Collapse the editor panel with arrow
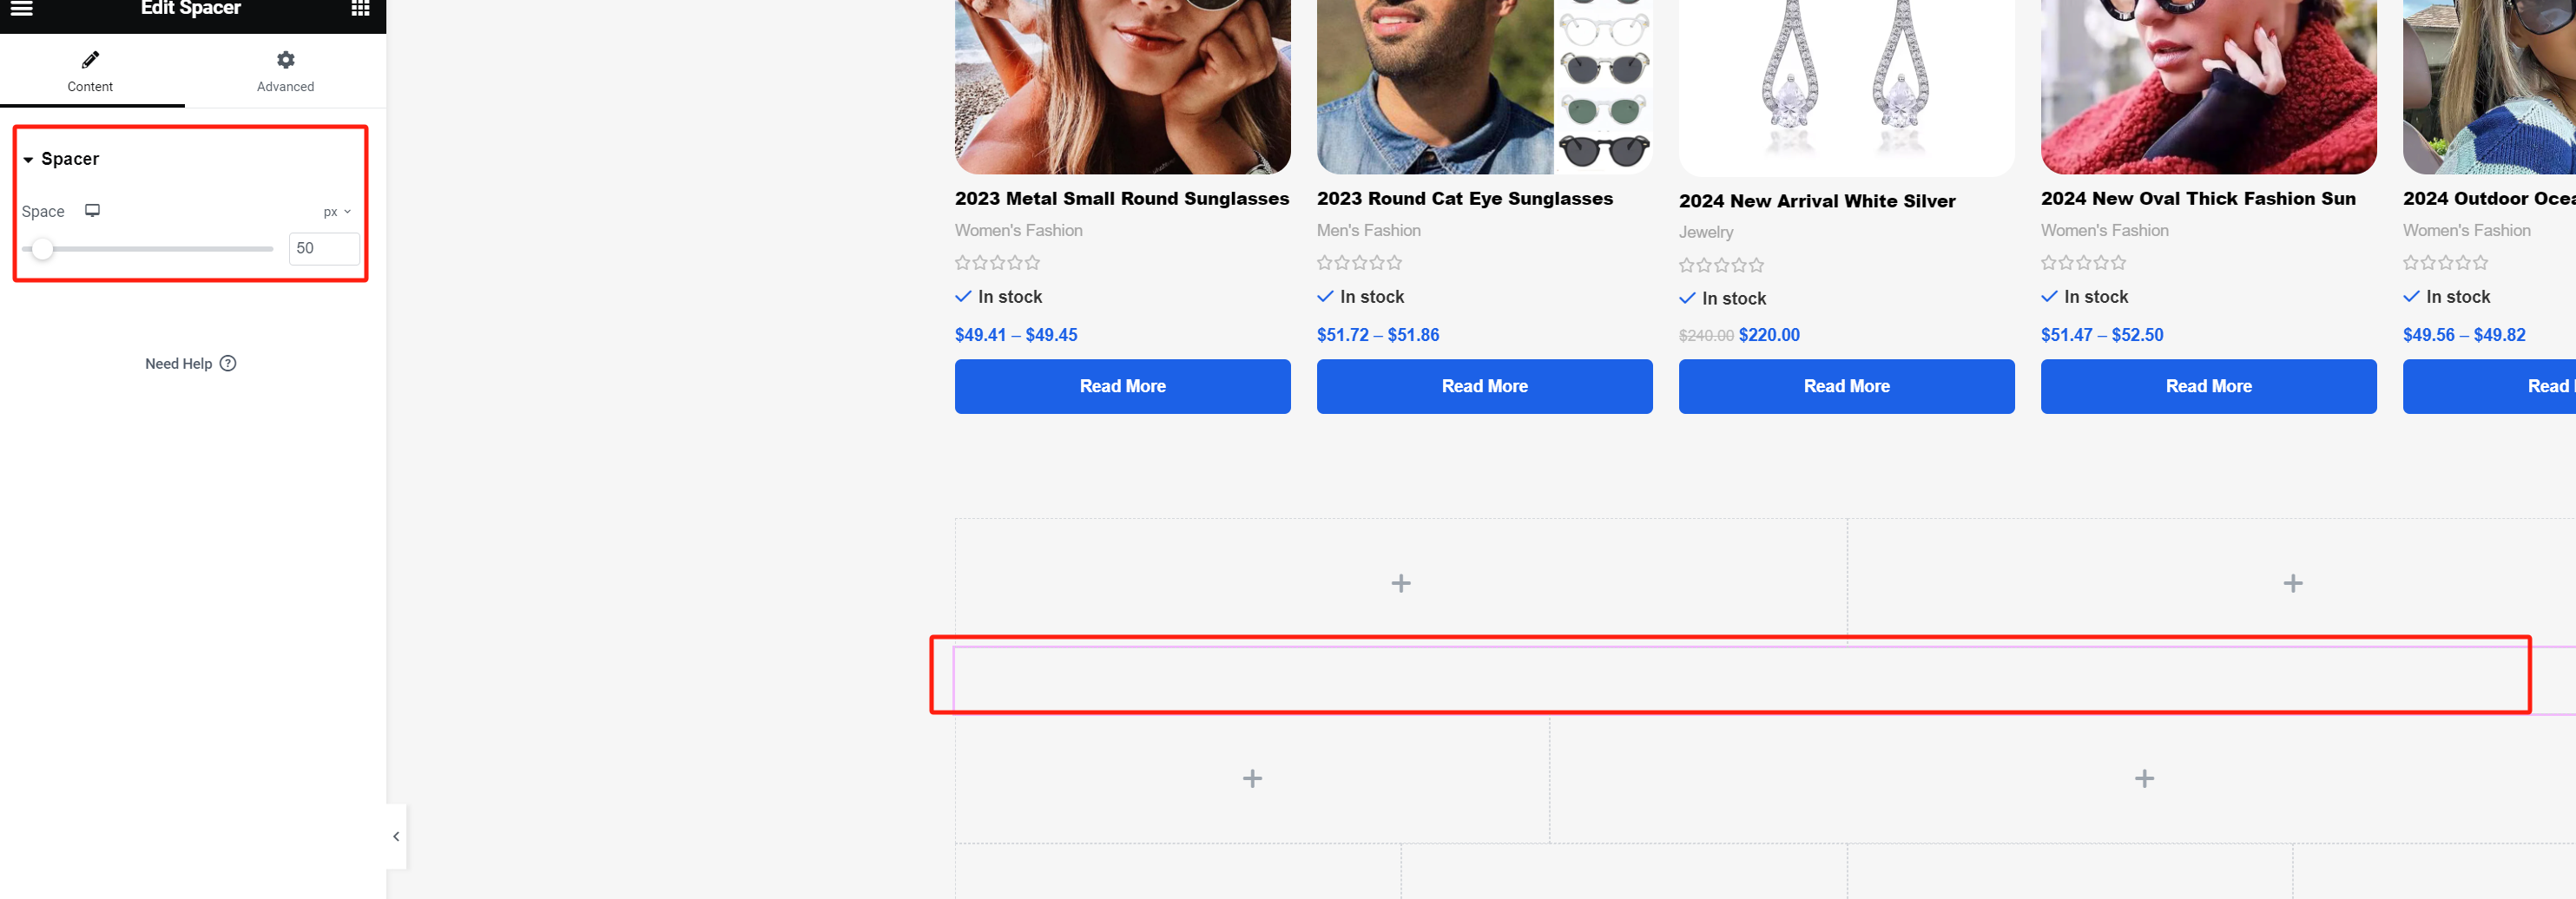Image resolution: width=2576 pixels, height=899 pixels. 396,836
